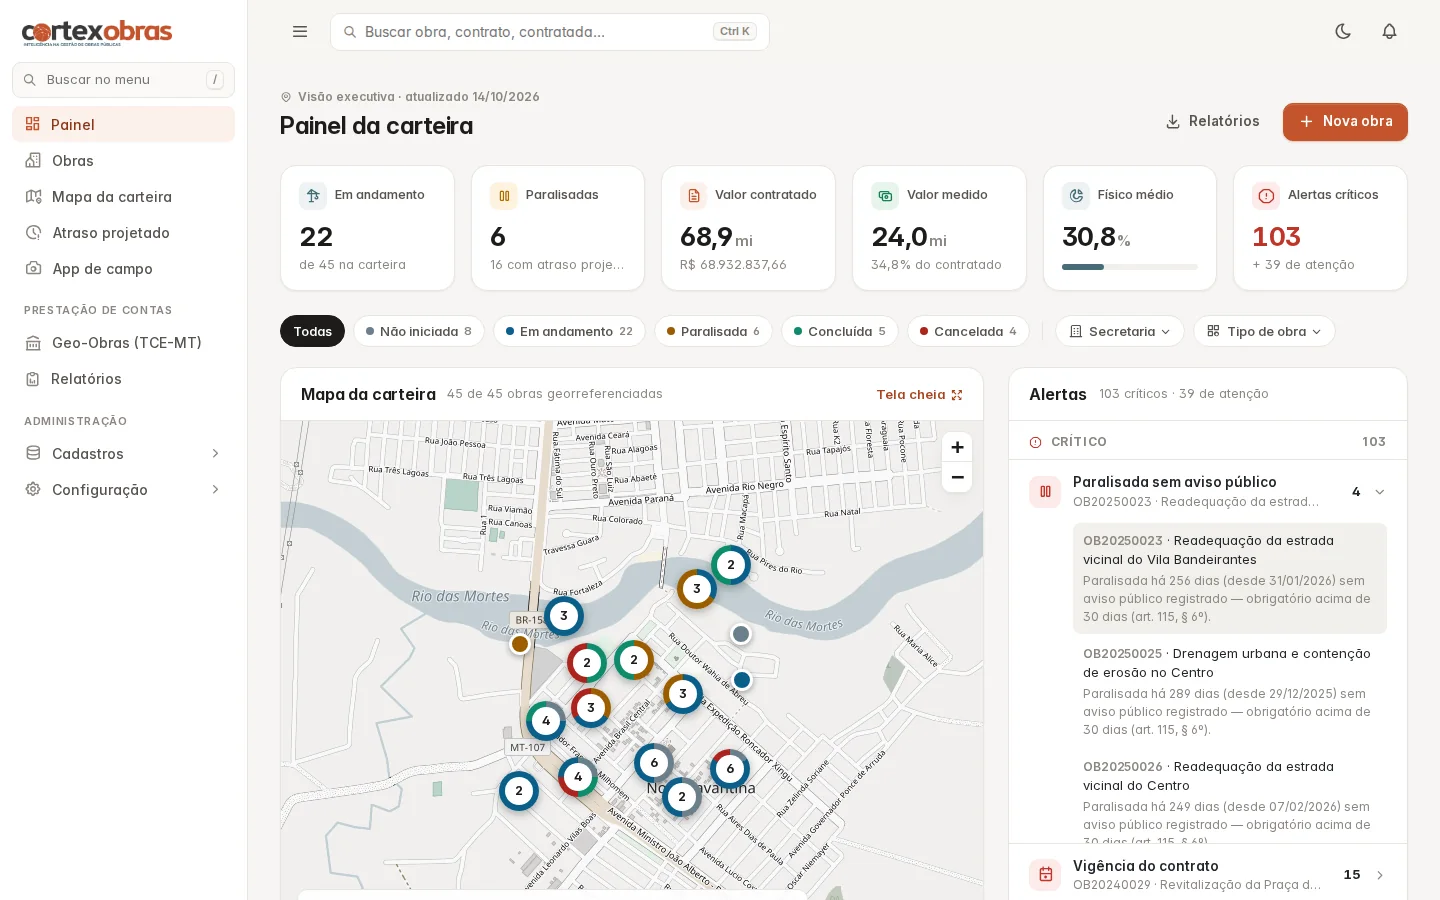Click the Paralisadas card pause icon
Screen dimensions: 1440x900
pyautogui.click(x=504, y=195)
